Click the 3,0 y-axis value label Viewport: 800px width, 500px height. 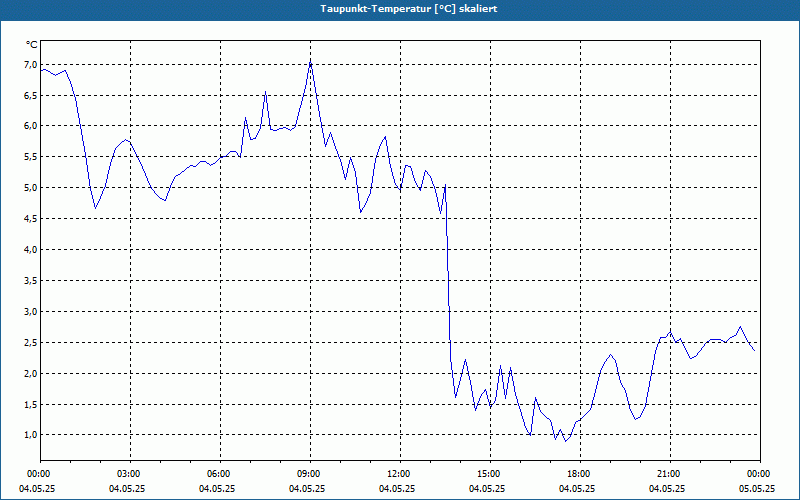click(x=30, y=311)
